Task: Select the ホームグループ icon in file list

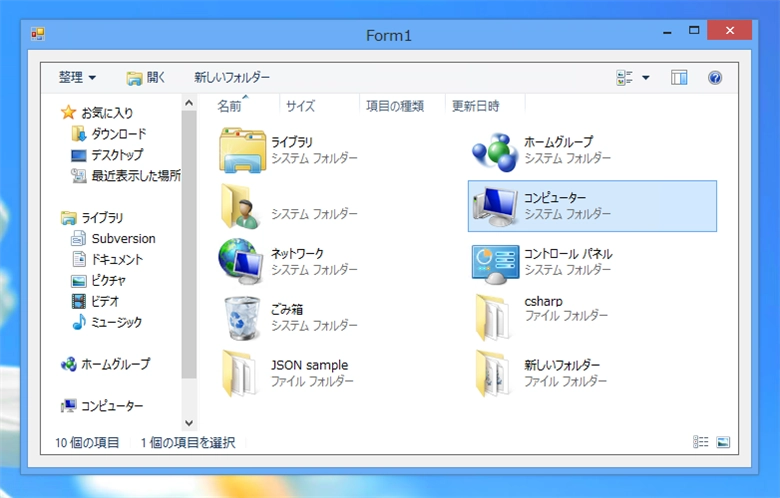Action: (495, 152)
